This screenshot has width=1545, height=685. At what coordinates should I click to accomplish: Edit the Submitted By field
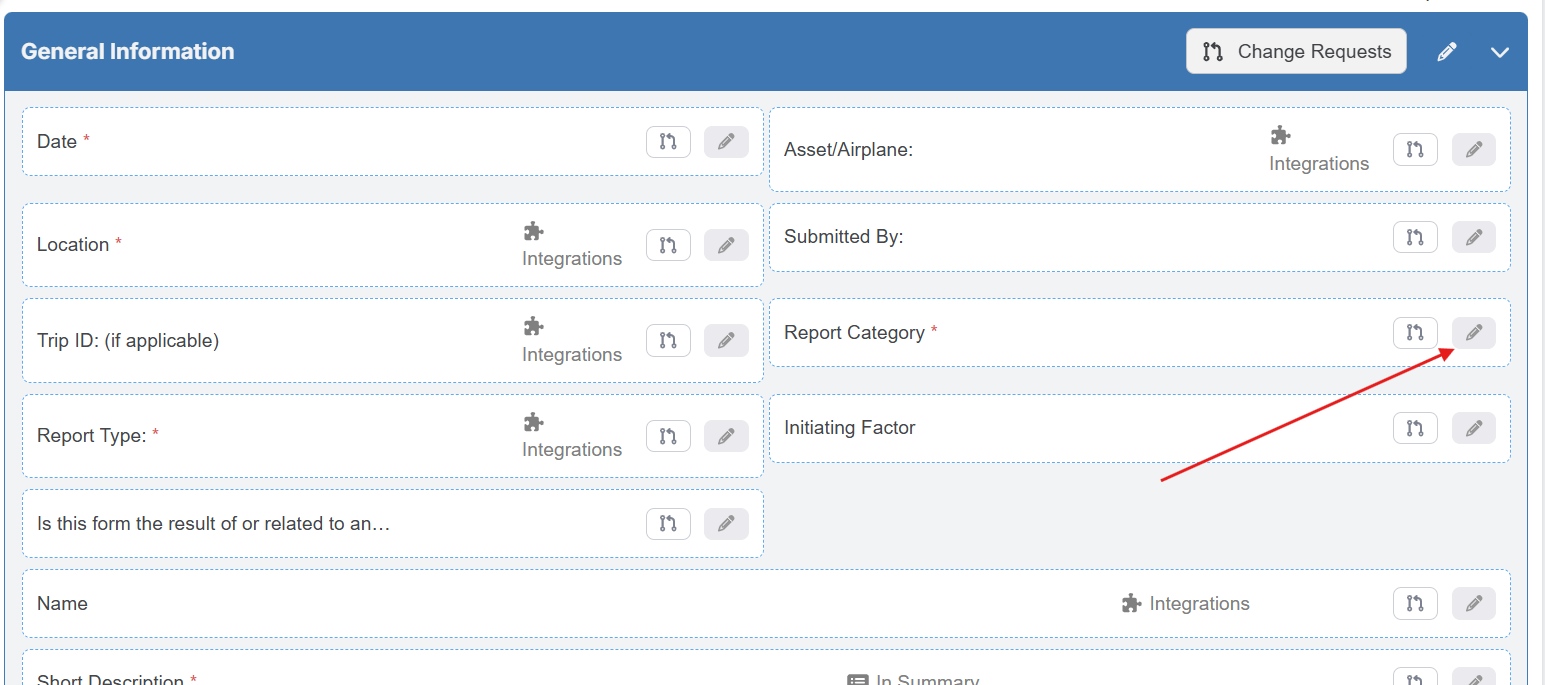pyautogui.click(x=1473, y=237)
